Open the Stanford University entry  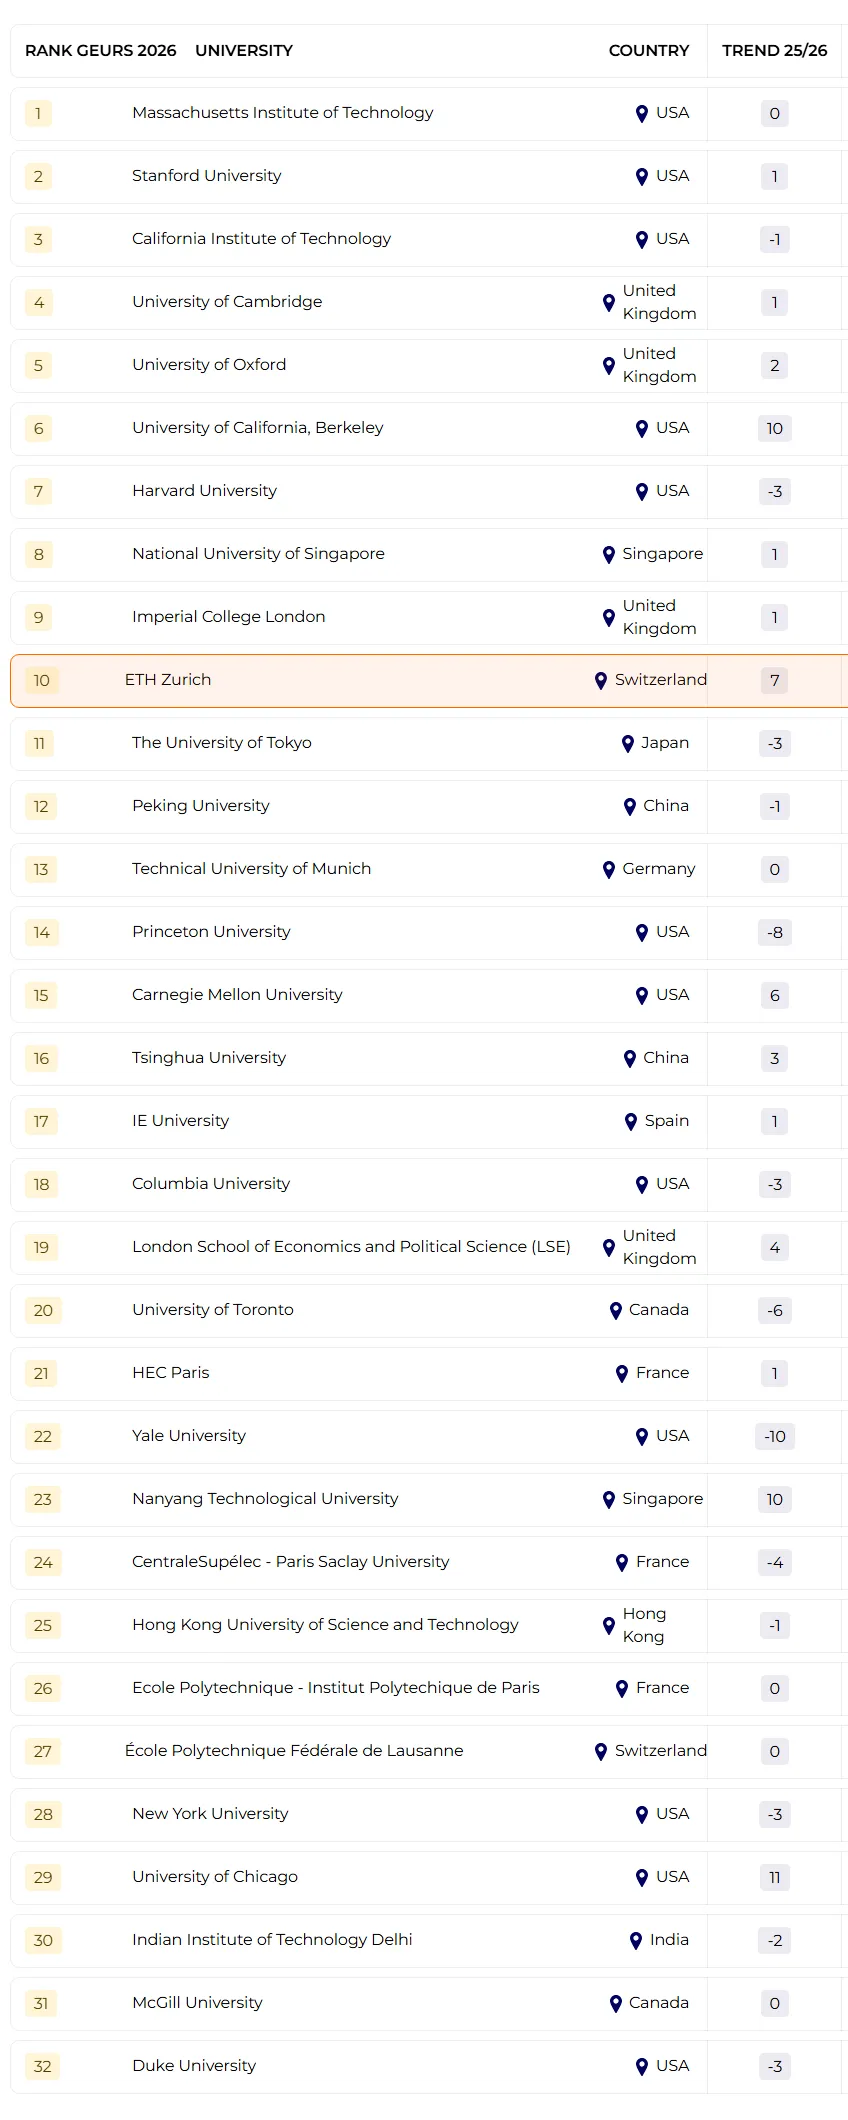point(206,176)
